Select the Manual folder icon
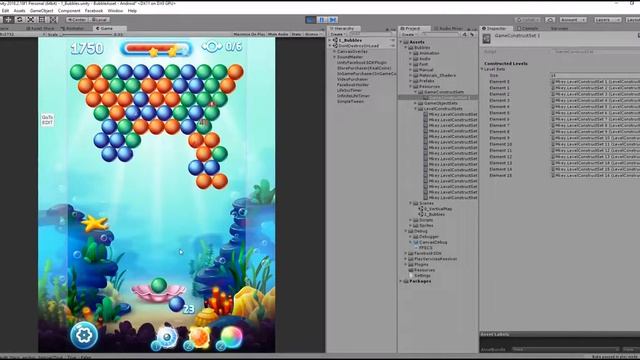The width and height of the screenshot is (640, 360). point(416,70)
